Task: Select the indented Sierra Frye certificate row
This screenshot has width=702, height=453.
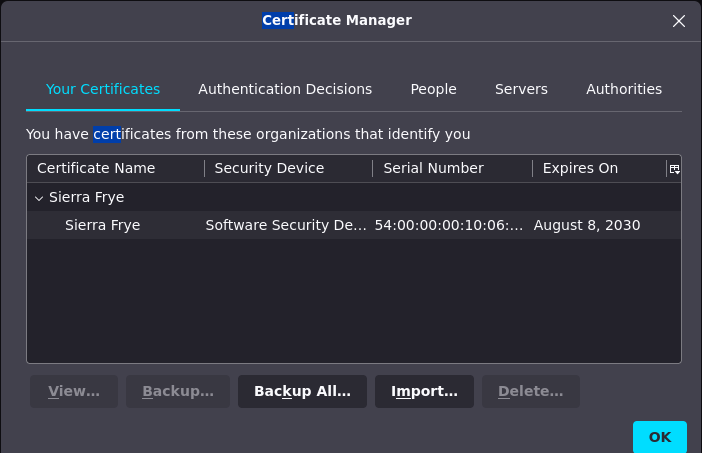Action: 102,225
